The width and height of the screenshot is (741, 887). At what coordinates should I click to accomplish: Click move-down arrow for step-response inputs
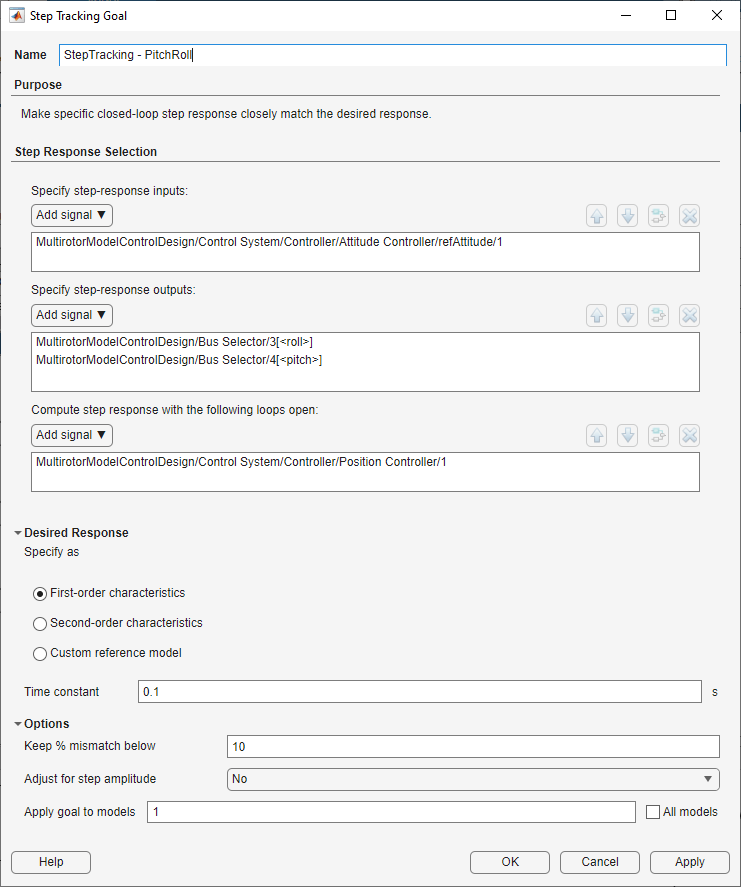[x=627, y=215]
